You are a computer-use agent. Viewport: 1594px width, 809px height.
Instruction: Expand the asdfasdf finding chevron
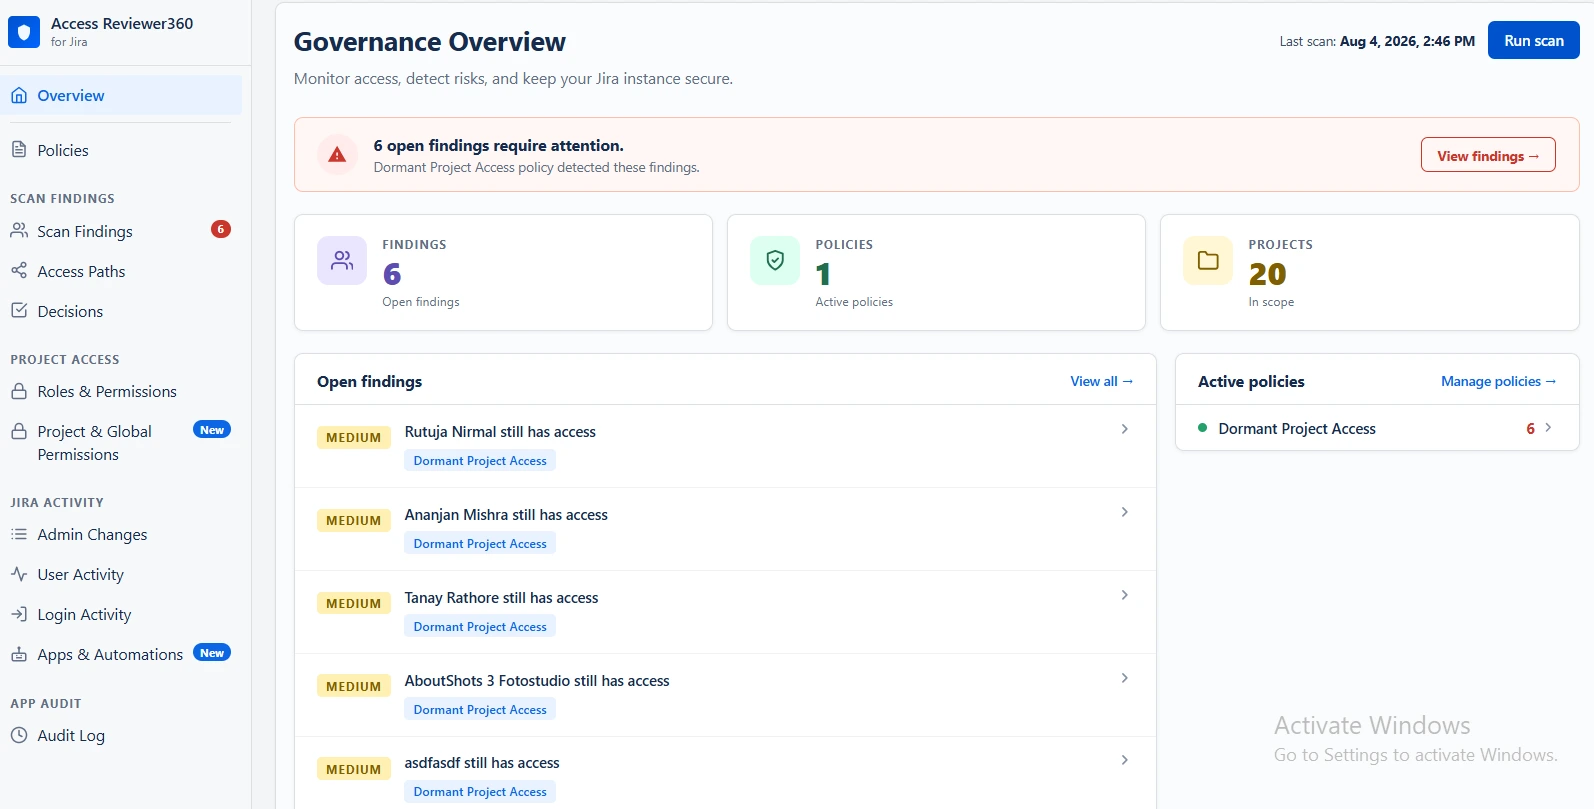pyautogui.click(x=1125, y=760)
